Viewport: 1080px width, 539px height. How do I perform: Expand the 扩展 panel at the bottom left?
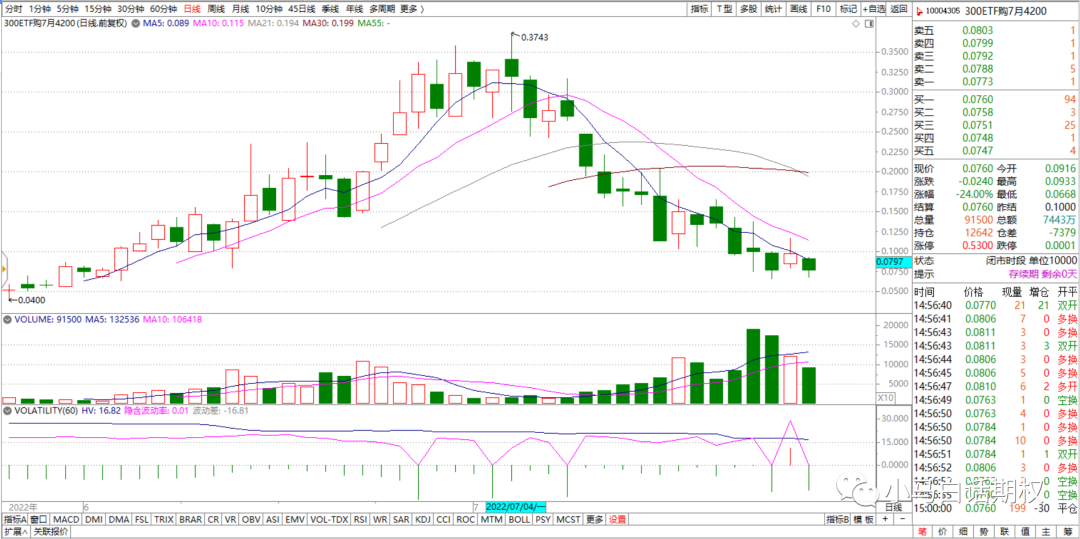[15, 532]
